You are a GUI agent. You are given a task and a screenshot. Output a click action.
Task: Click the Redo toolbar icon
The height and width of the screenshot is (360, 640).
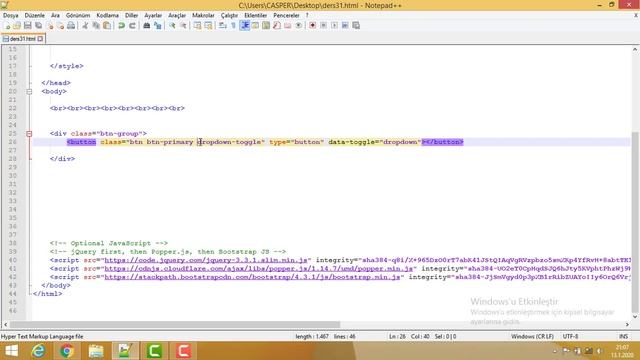pos(132,26)
